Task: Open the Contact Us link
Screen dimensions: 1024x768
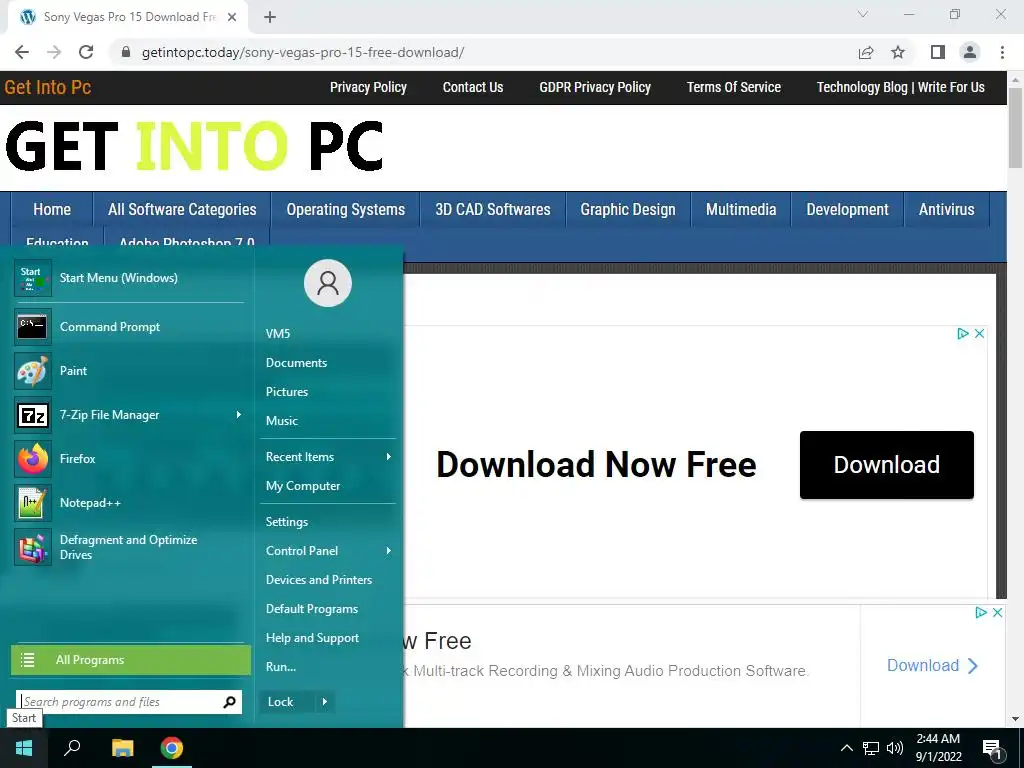Action: 473,88
